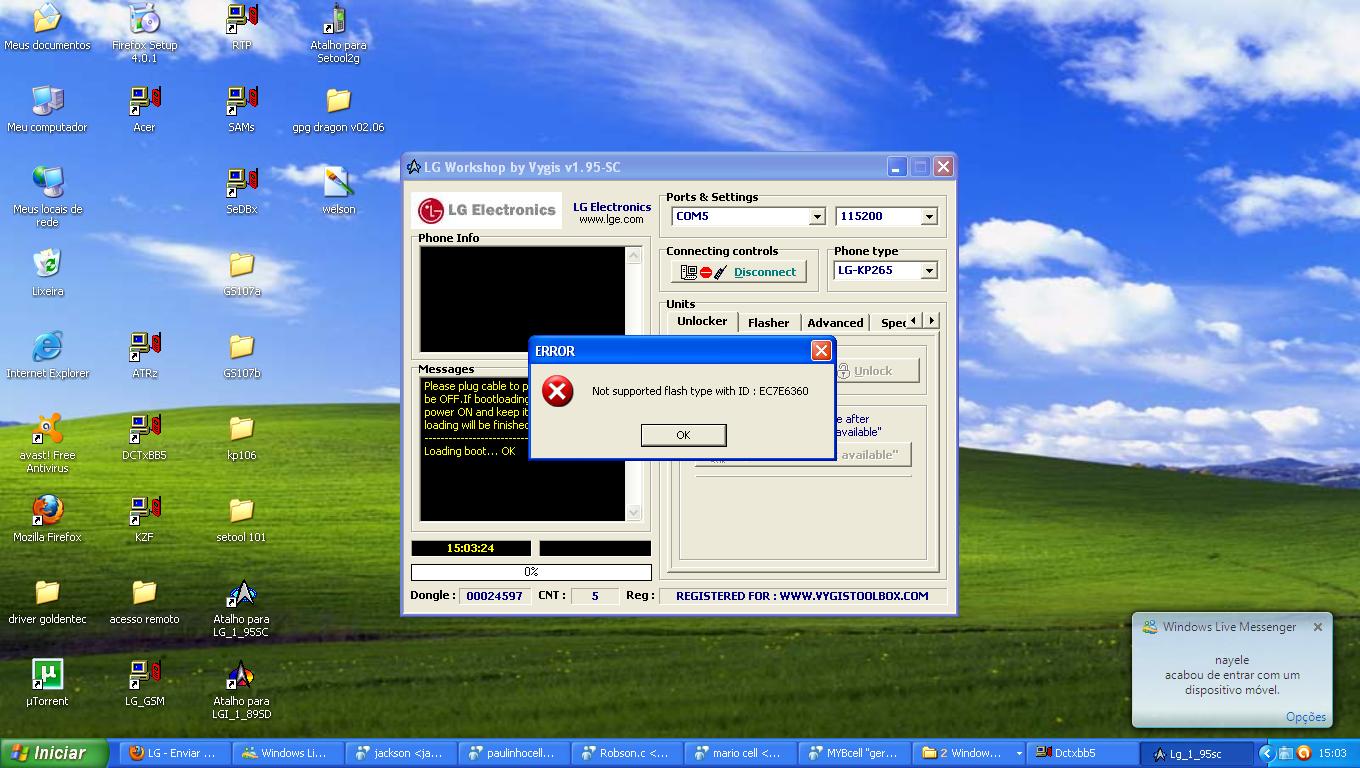Screen dimensions: 1360x768
Task: Open Meus locais de rede icon
Action: coord(47,197)
